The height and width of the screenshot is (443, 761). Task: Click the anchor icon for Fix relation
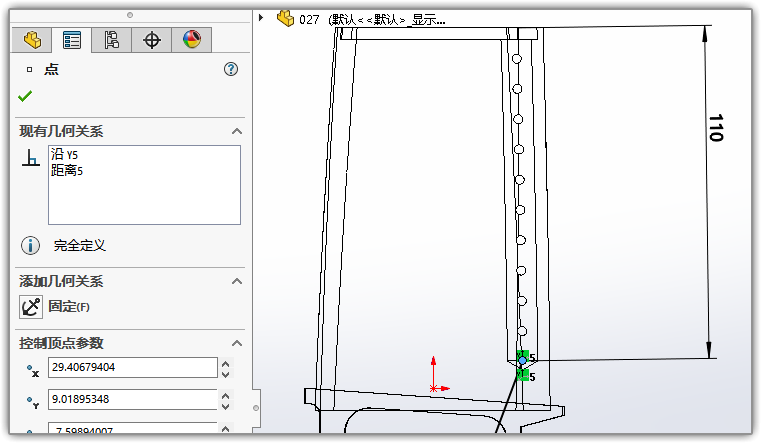tap(31, 307)
